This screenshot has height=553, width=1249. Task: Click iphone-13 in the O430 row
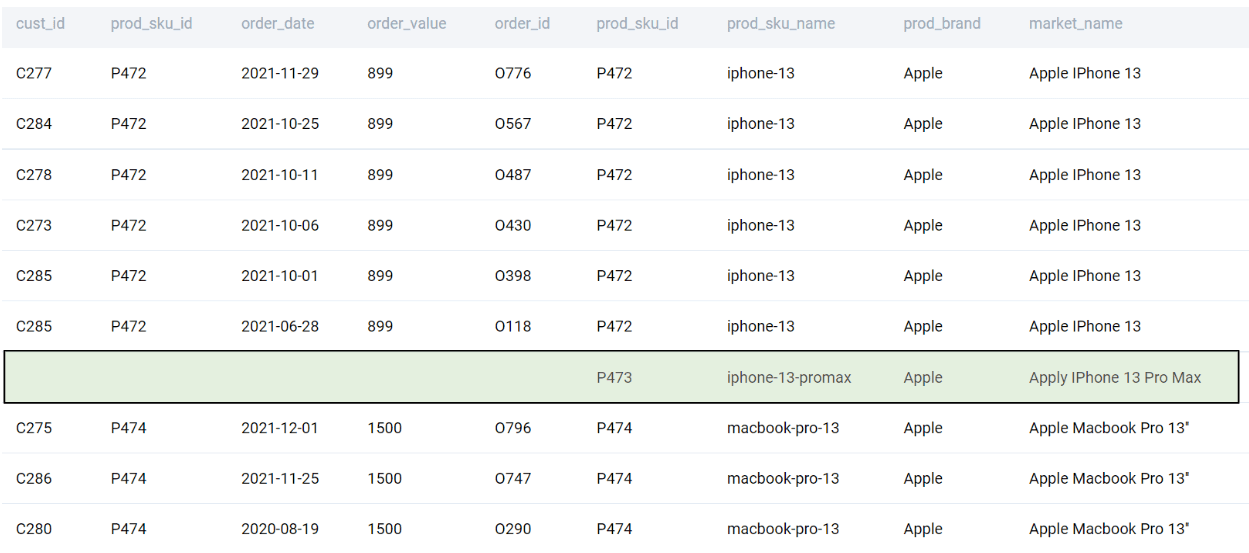pyautogui.click(x=761, y=225)
